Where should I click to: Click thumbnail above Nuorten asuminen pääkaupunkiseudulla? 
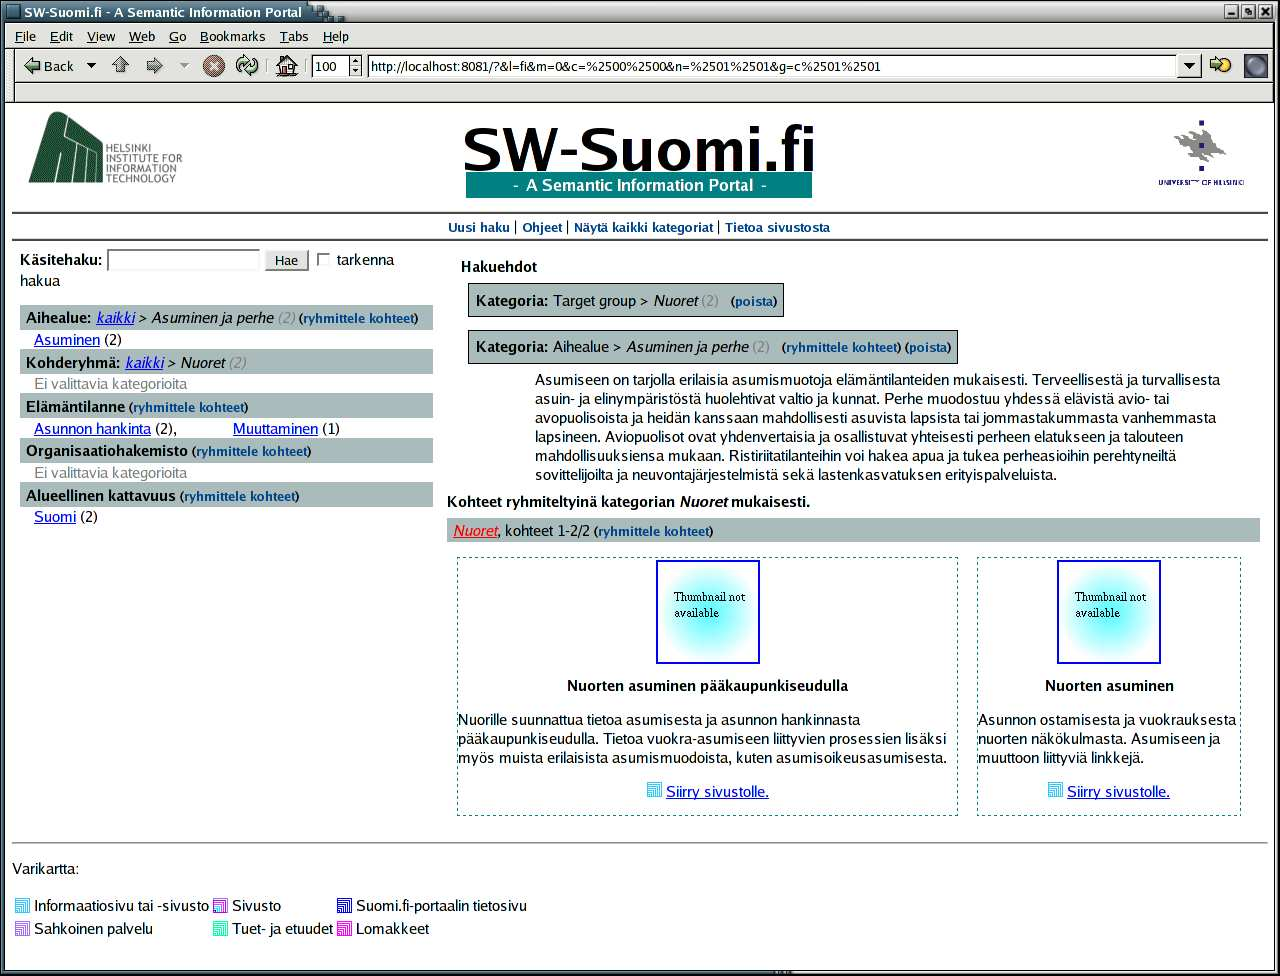(708, 612)
